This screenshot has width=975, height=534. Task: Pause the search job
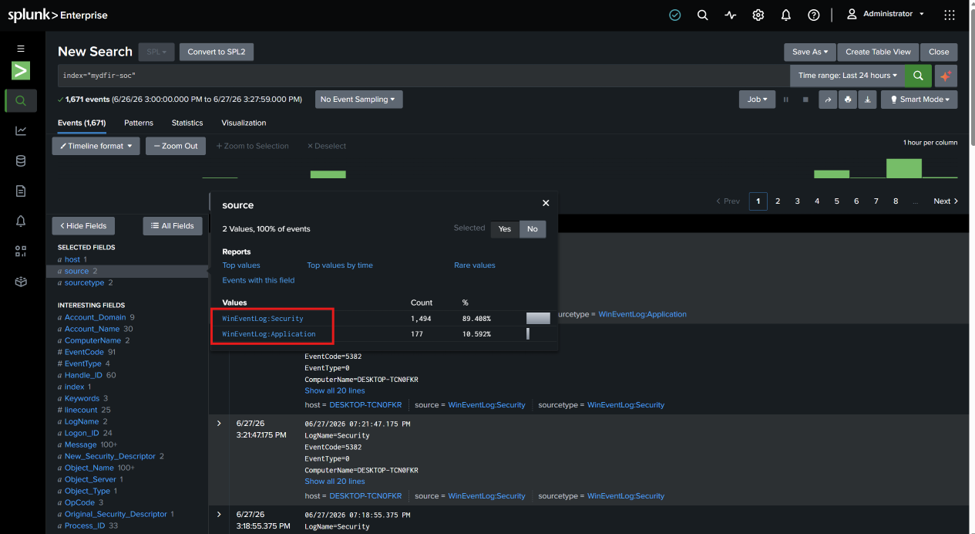click(x=786, y=99)
